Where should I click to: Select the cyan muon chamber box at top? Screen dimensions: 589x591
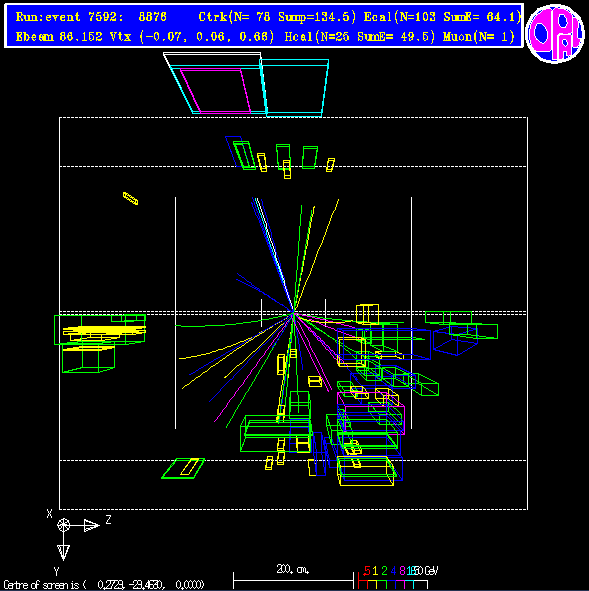point(294,87)
